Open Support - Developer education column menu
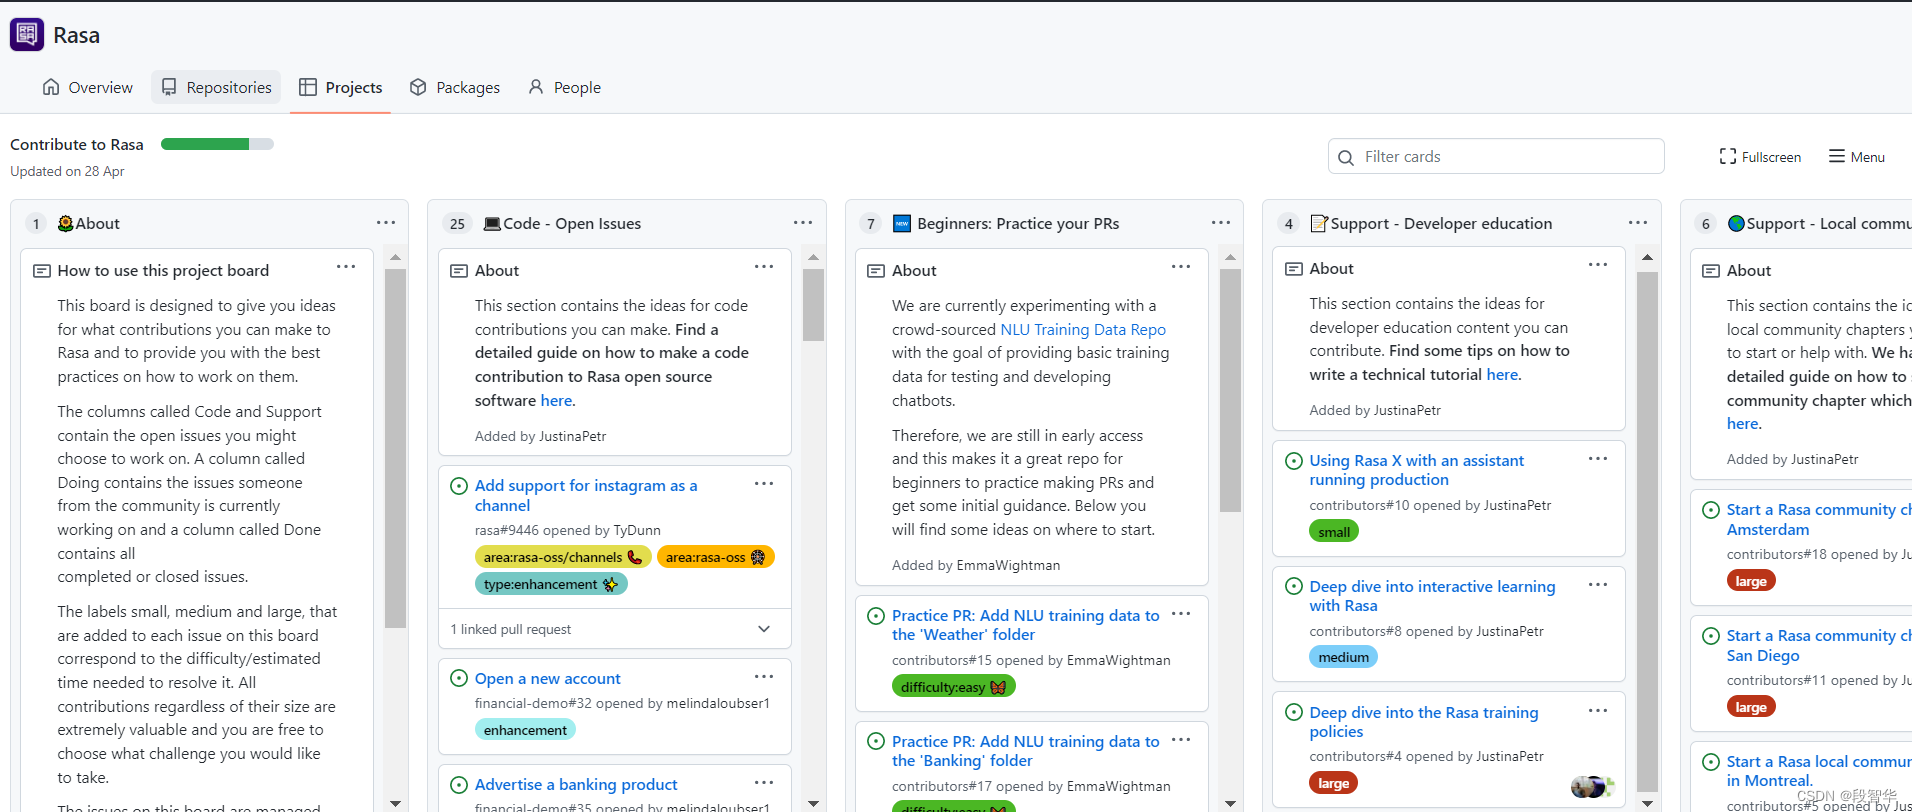Image resolution: width=1912 pixels, height=812 pixels. (1638, 222)
